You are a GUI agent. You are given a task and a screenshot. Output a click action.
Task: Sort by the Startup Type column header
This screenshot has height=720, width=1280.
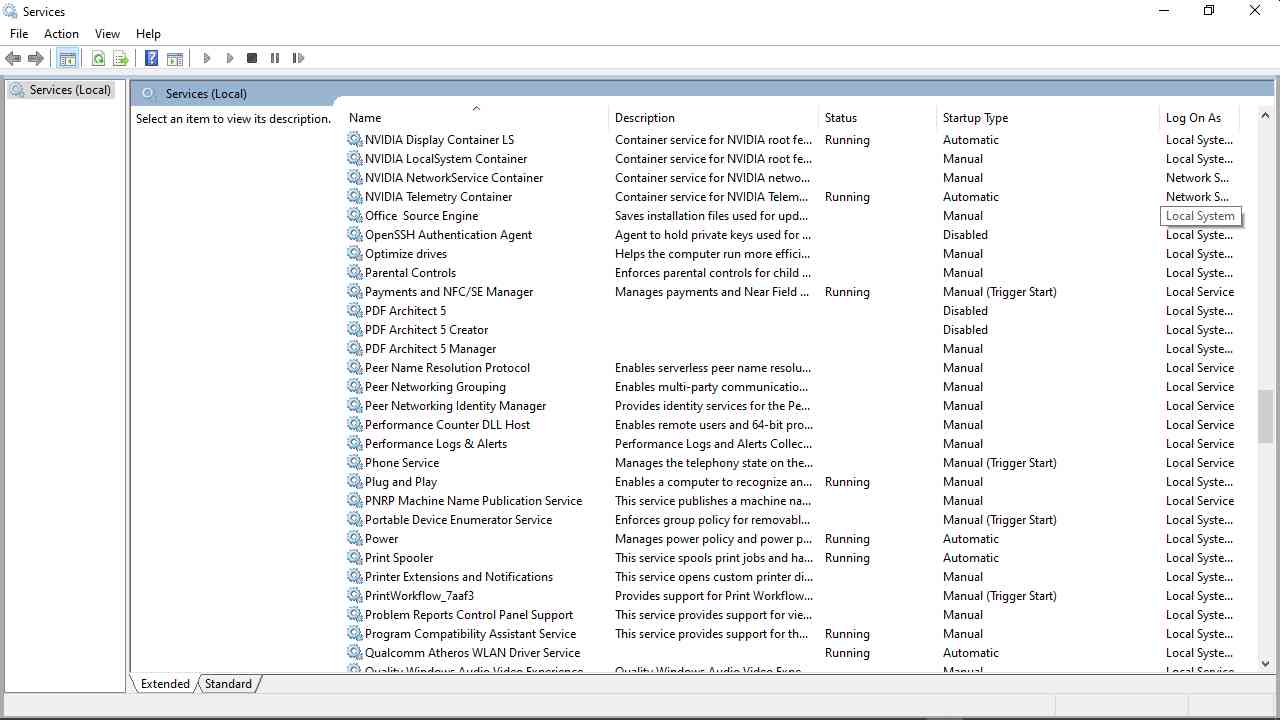click(975, 118)
